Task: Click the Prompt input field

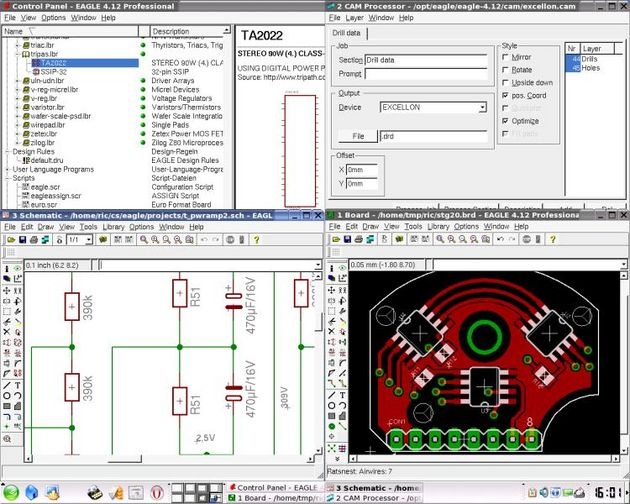Action: [425, 73]
